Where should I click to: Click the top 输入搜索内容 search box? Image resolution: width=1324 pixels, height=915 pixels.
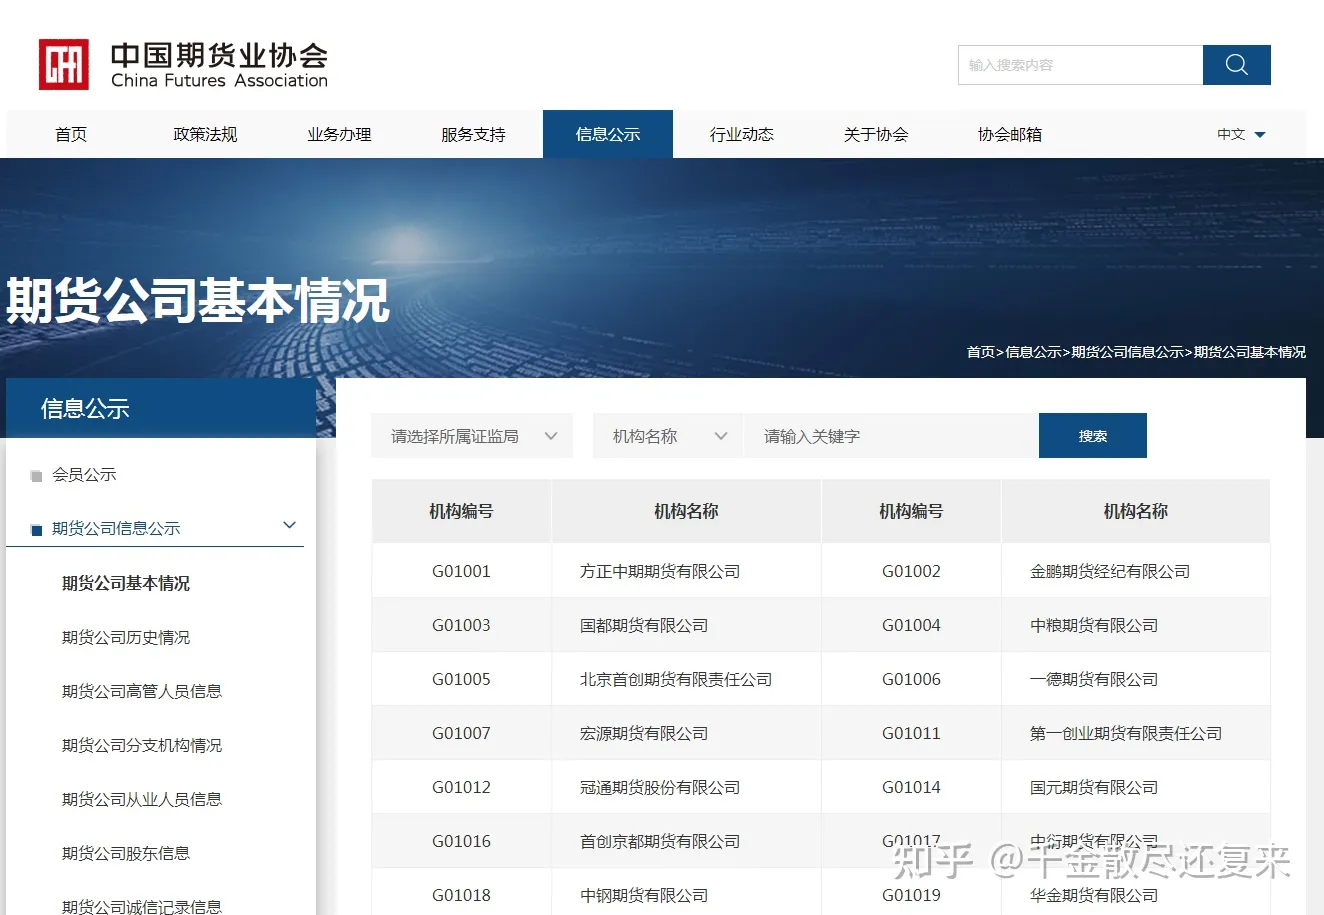[x=1080, y=65]
